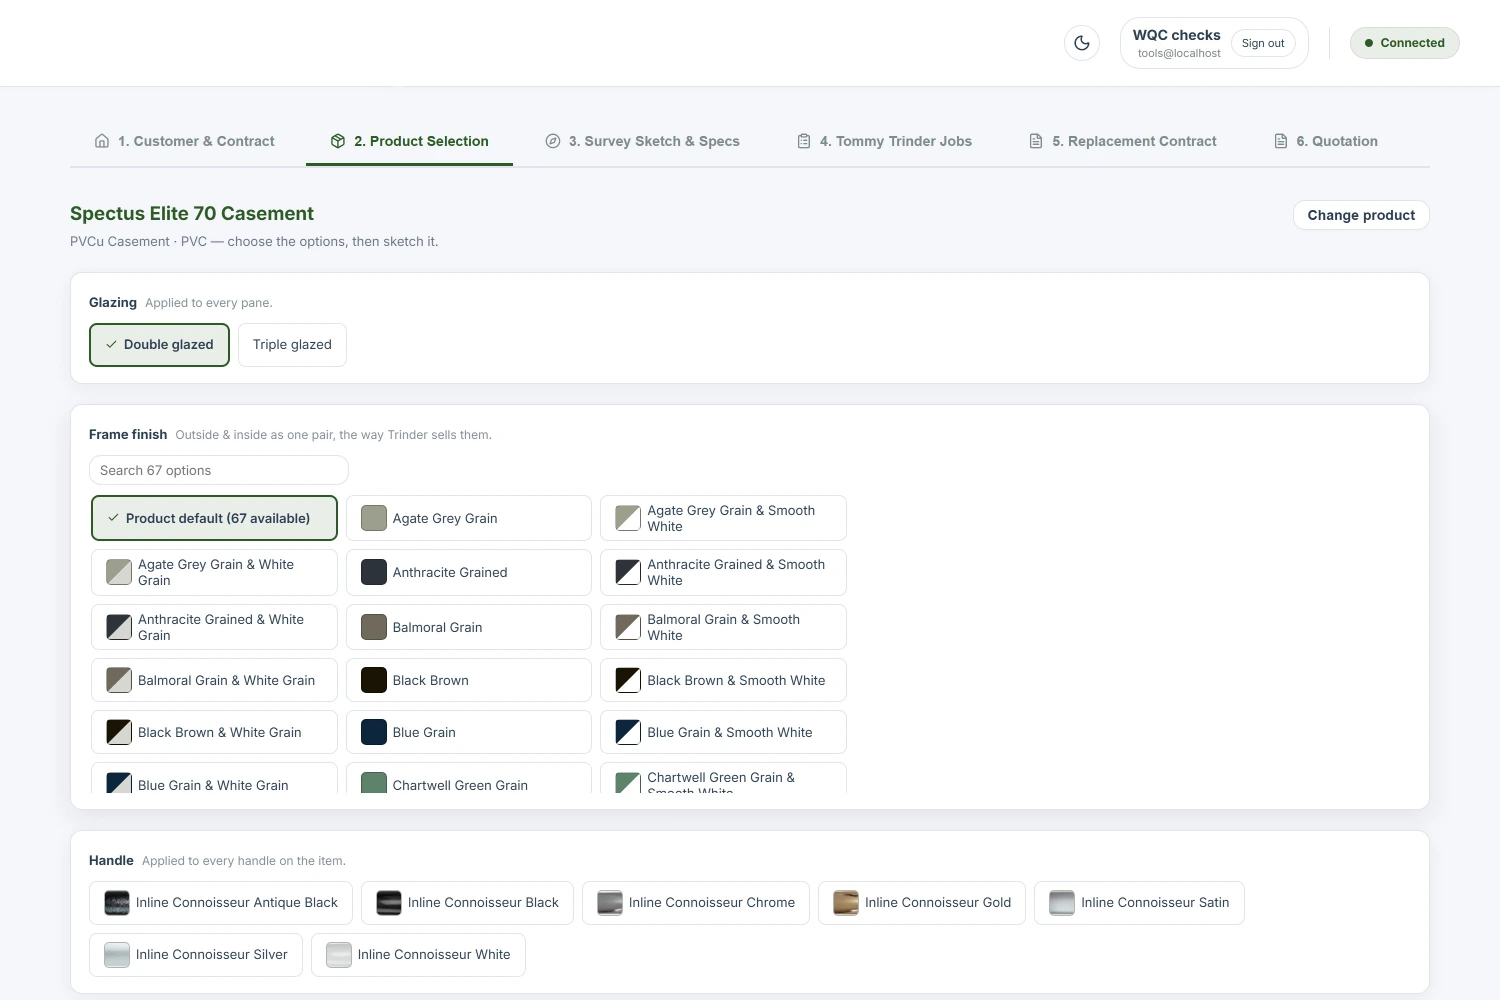Click the Change product button
This screenshot has height=1000, width=1500.
click(1361, 215)
